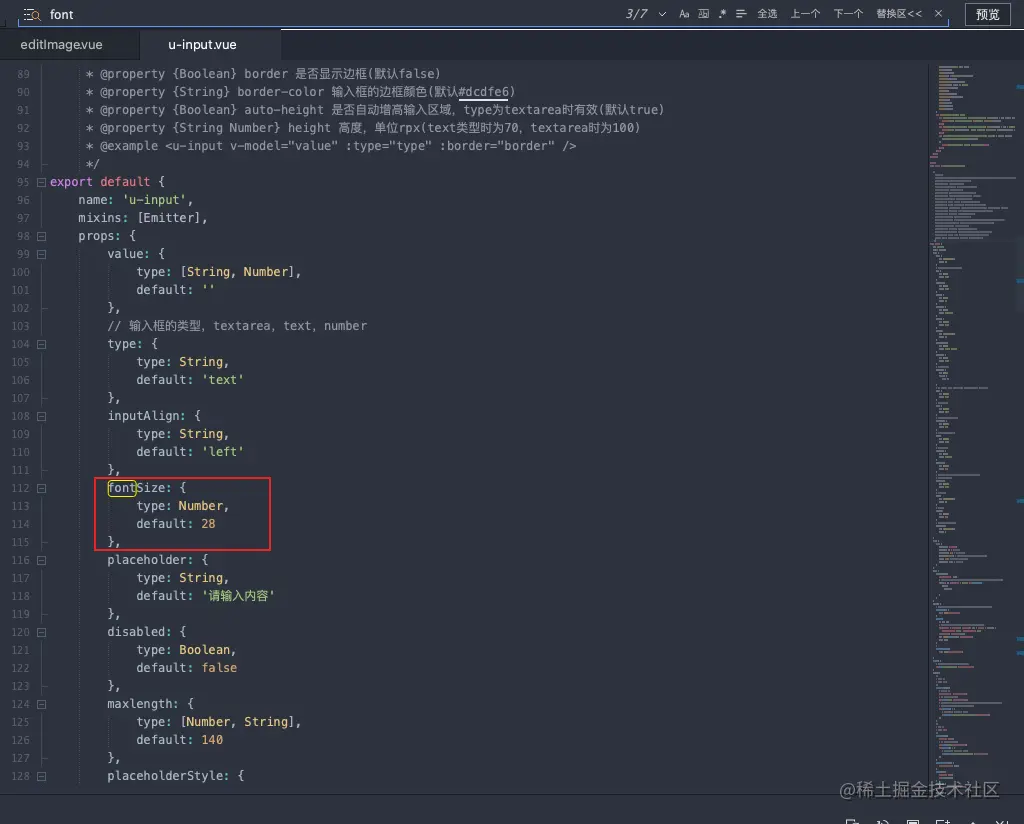Open the 3/7 results dropdown chevron
1024x824 pixels.
(662, 14)
